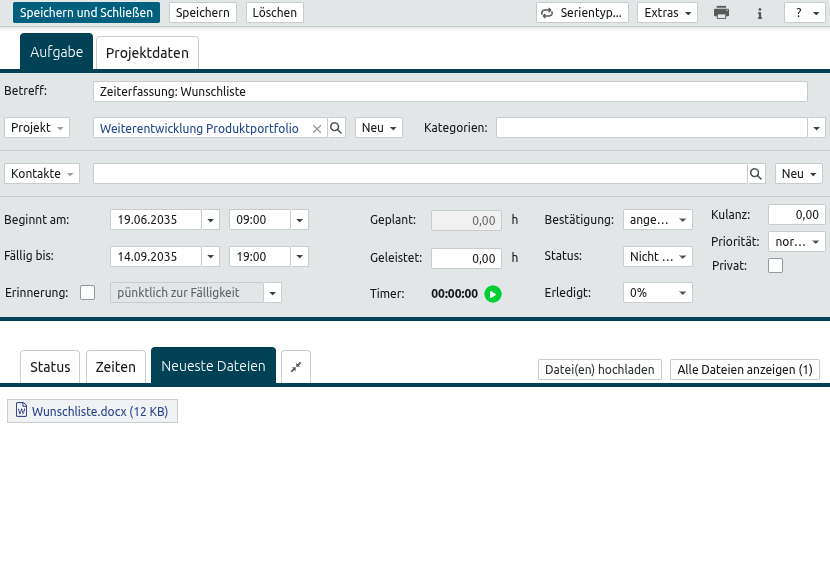Toggle the Privat checkbox

coord(775,266)
